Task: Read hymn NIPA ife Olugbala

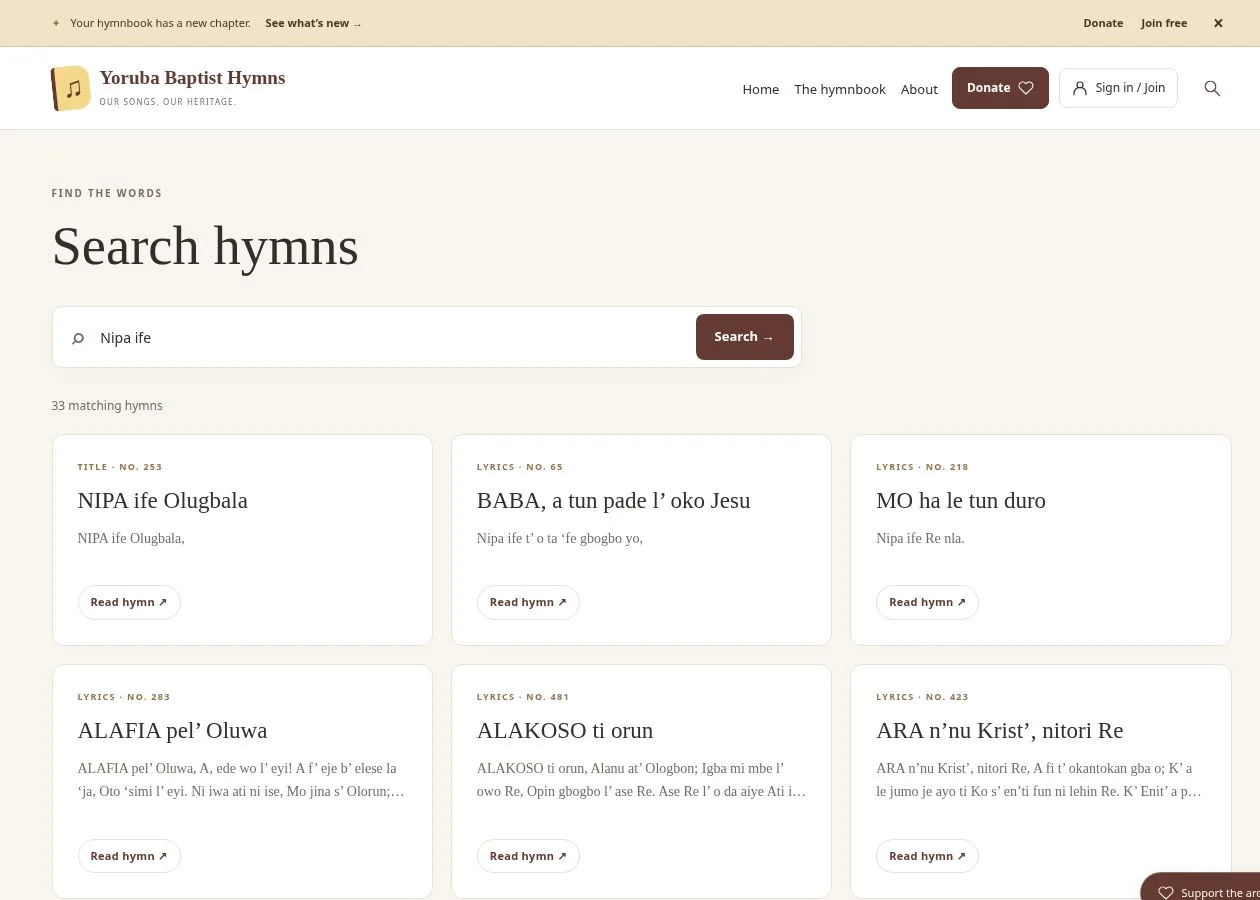Action: click(129, 602)
